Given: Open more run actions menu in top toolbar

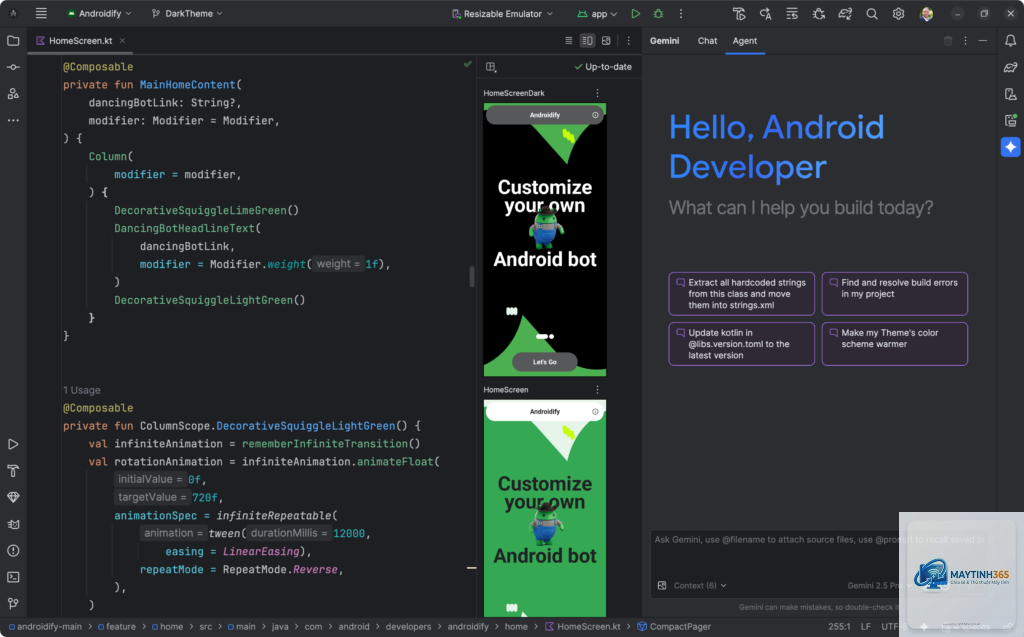Looking at the screenshot, I should click(680, 13).
